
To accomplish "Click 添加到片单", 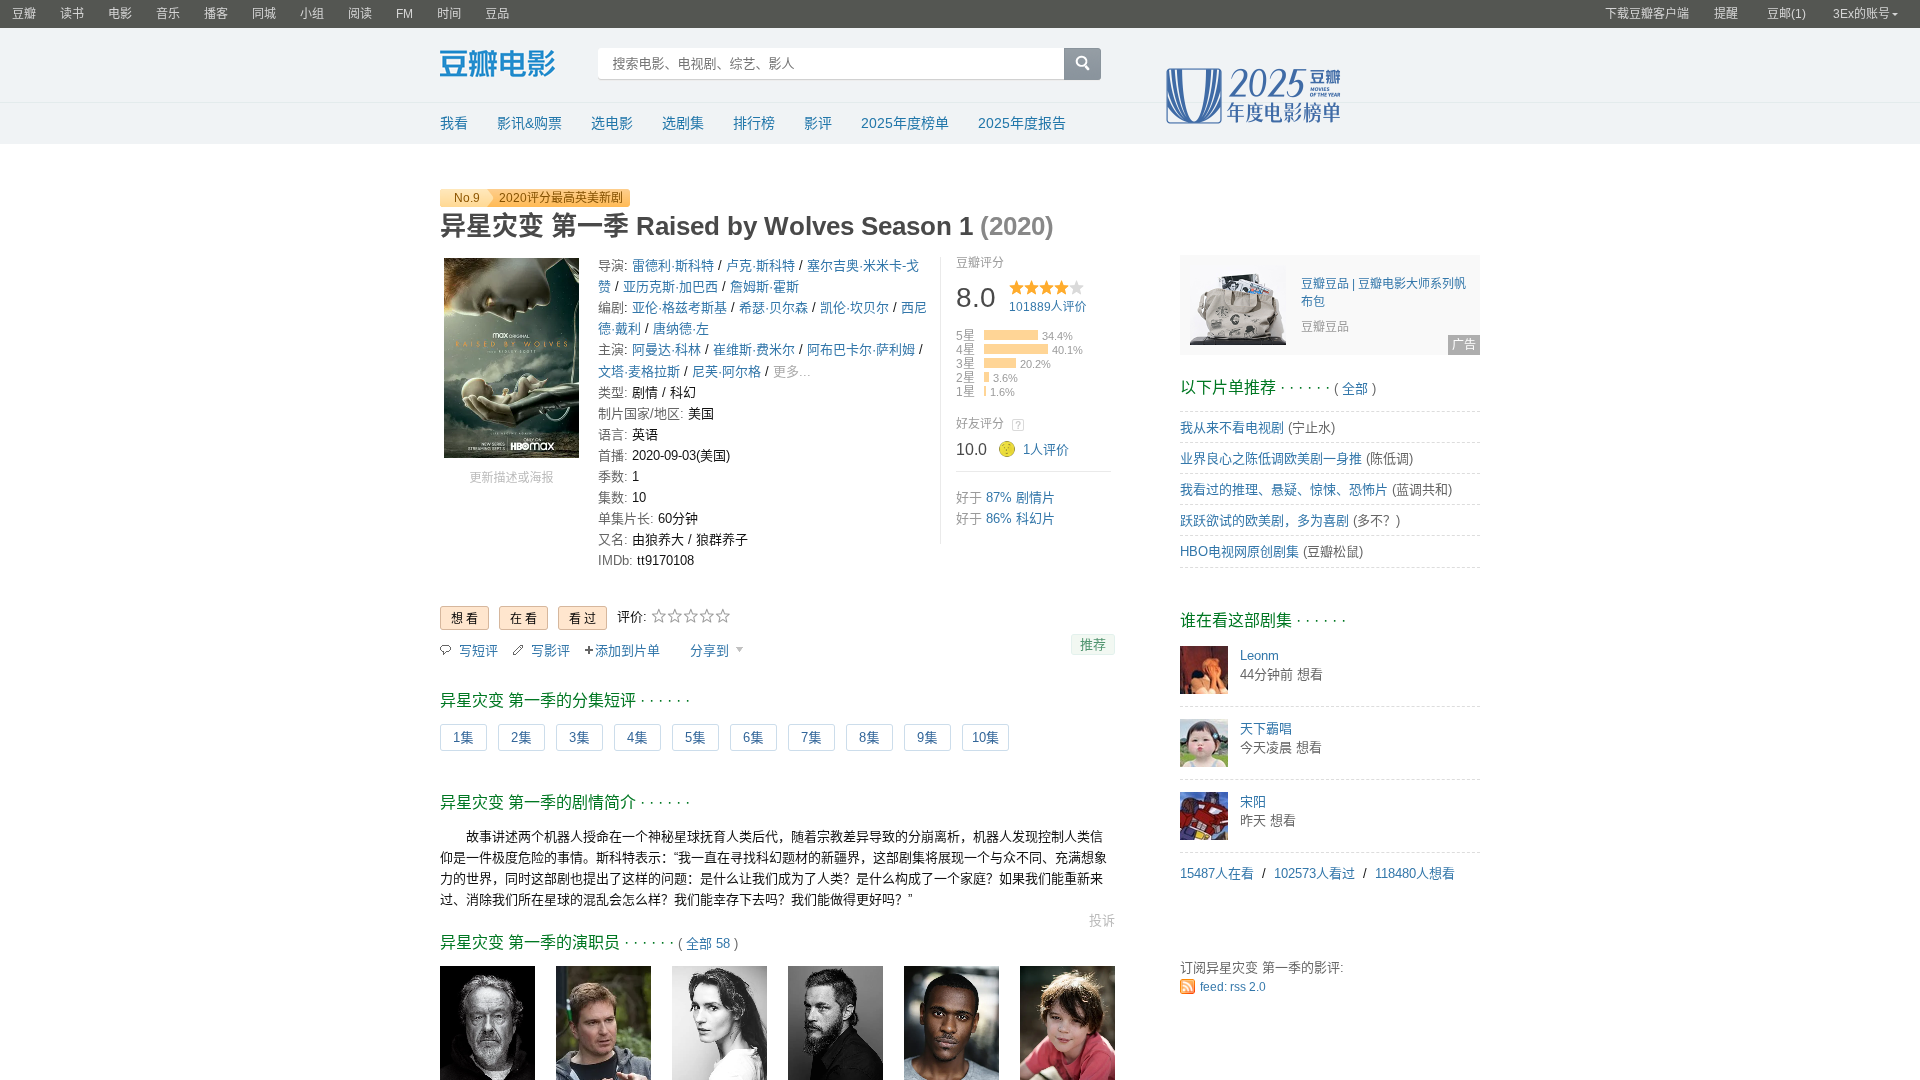I will coord(622,651).
